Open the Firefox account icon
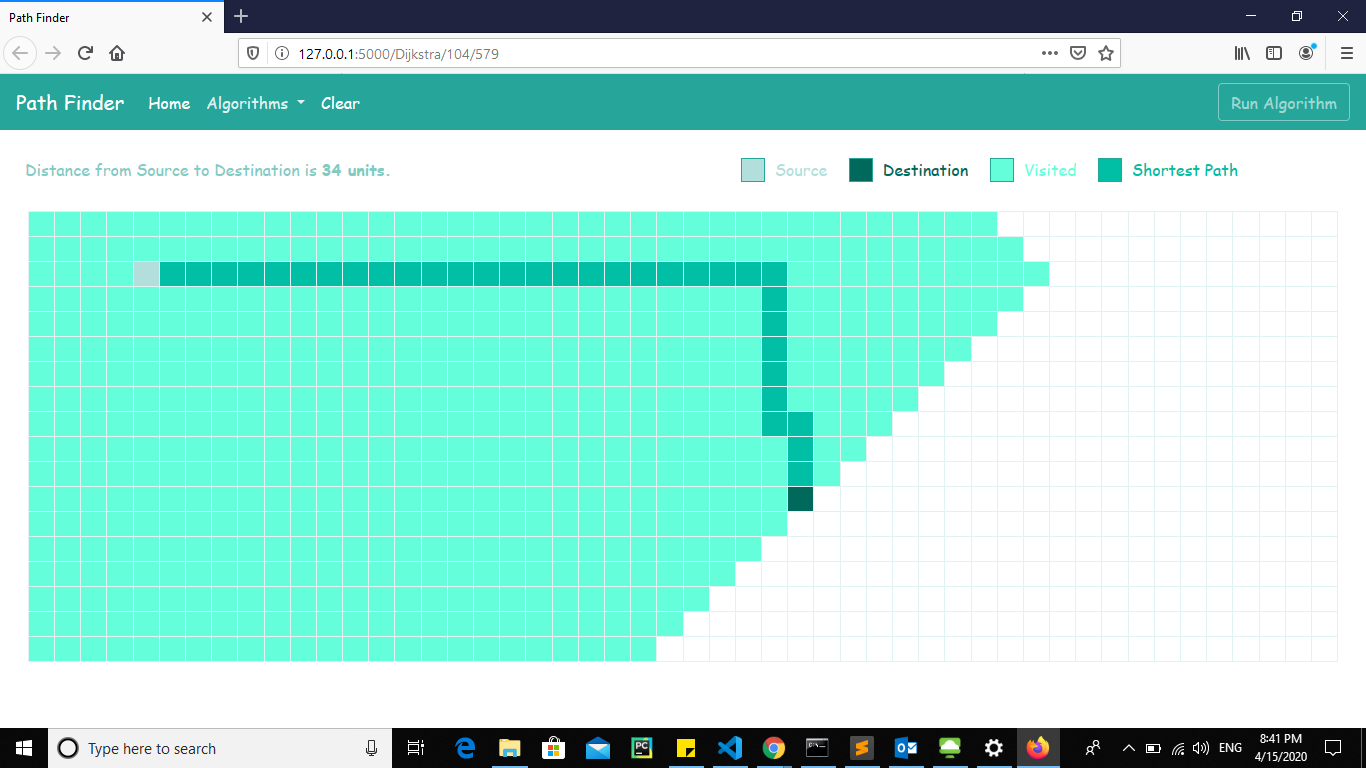Screen dimensions: 1366x768 click(1306, 53)
